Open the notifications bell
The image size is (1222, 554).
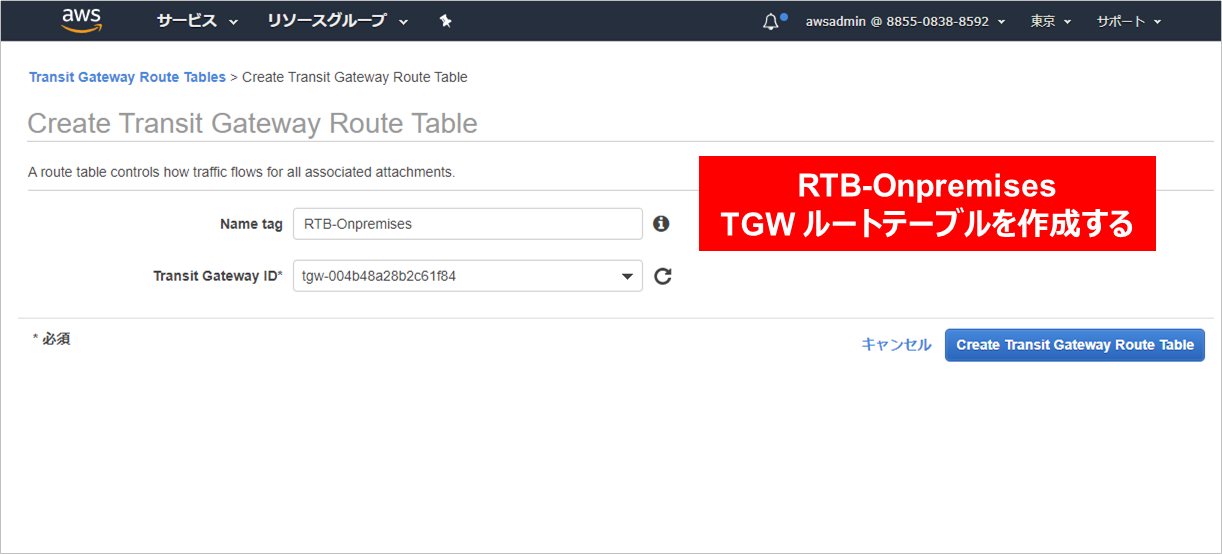pos(770,21)
